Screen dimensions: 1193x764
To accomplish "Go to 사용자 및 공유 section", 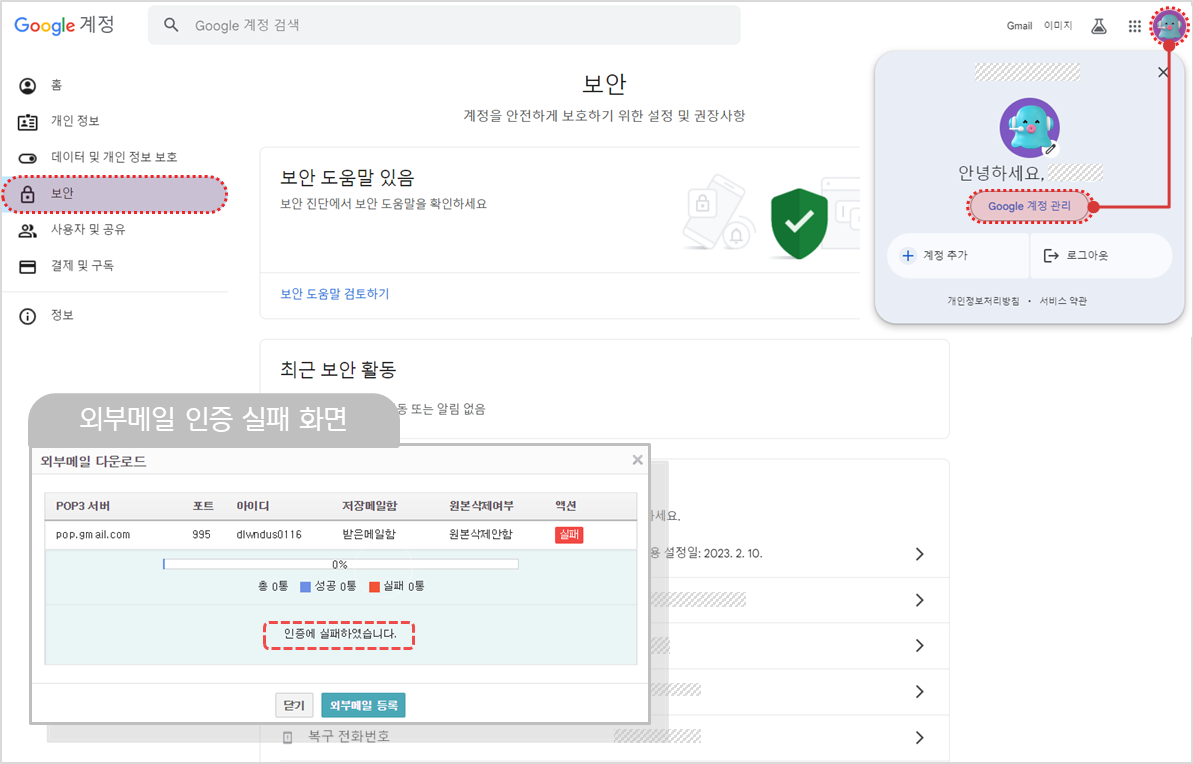I will coord(88,230).
